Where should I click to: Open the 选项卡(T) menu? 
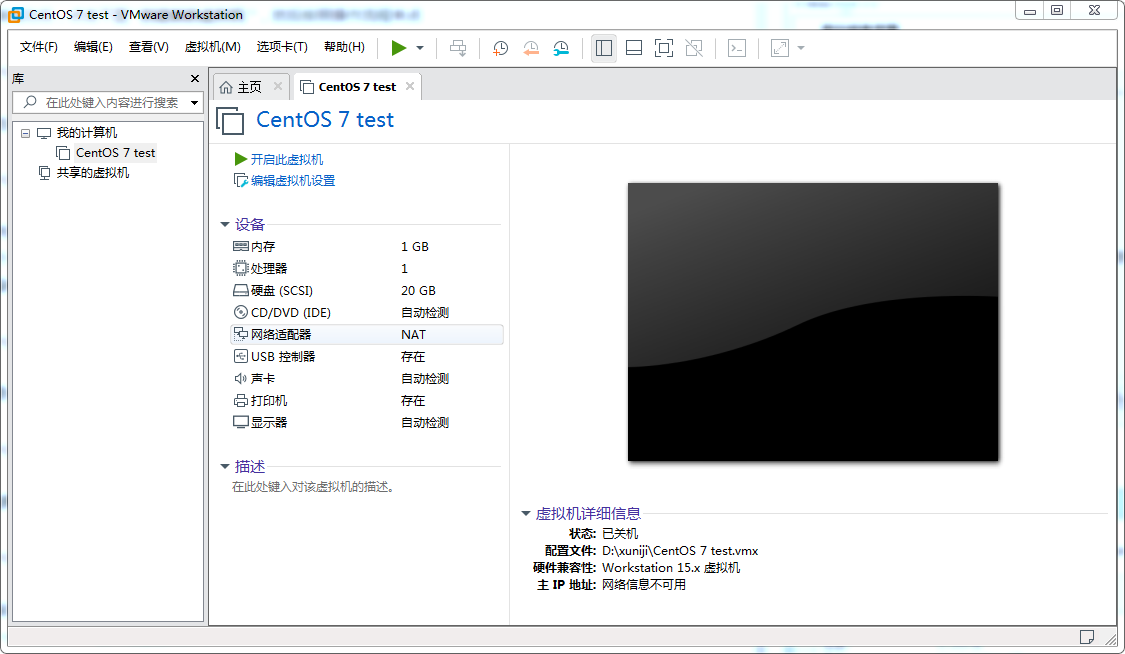[282, 47]
